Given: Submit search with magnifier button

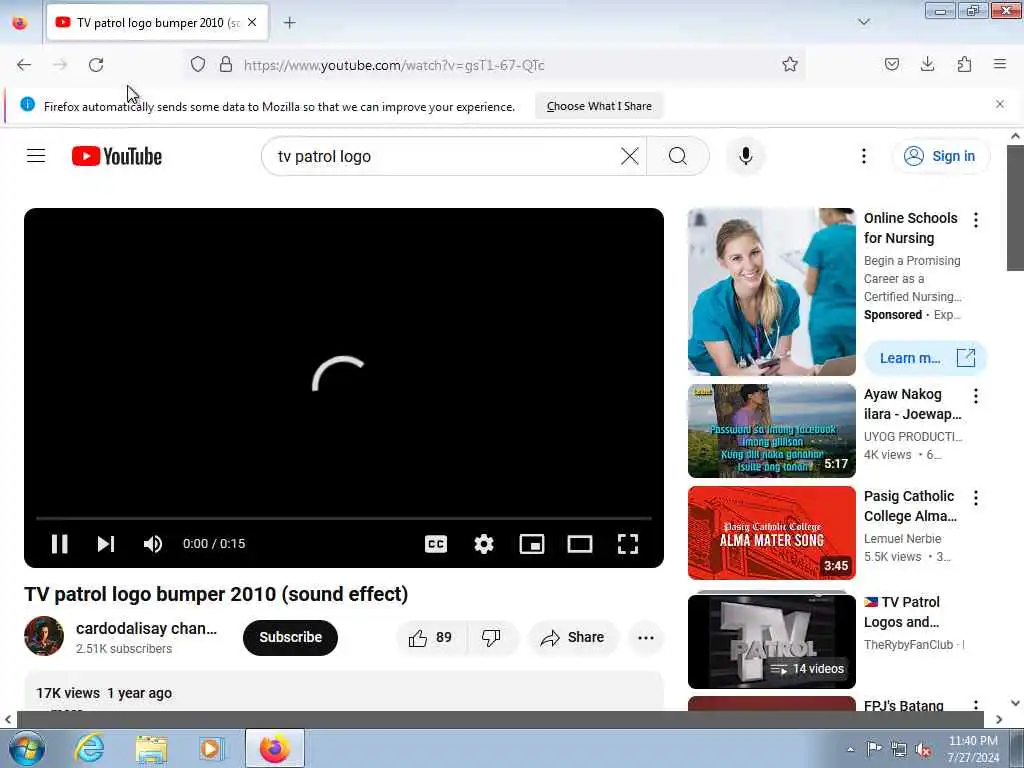Looking at the screenshot, I should point(678,156).
